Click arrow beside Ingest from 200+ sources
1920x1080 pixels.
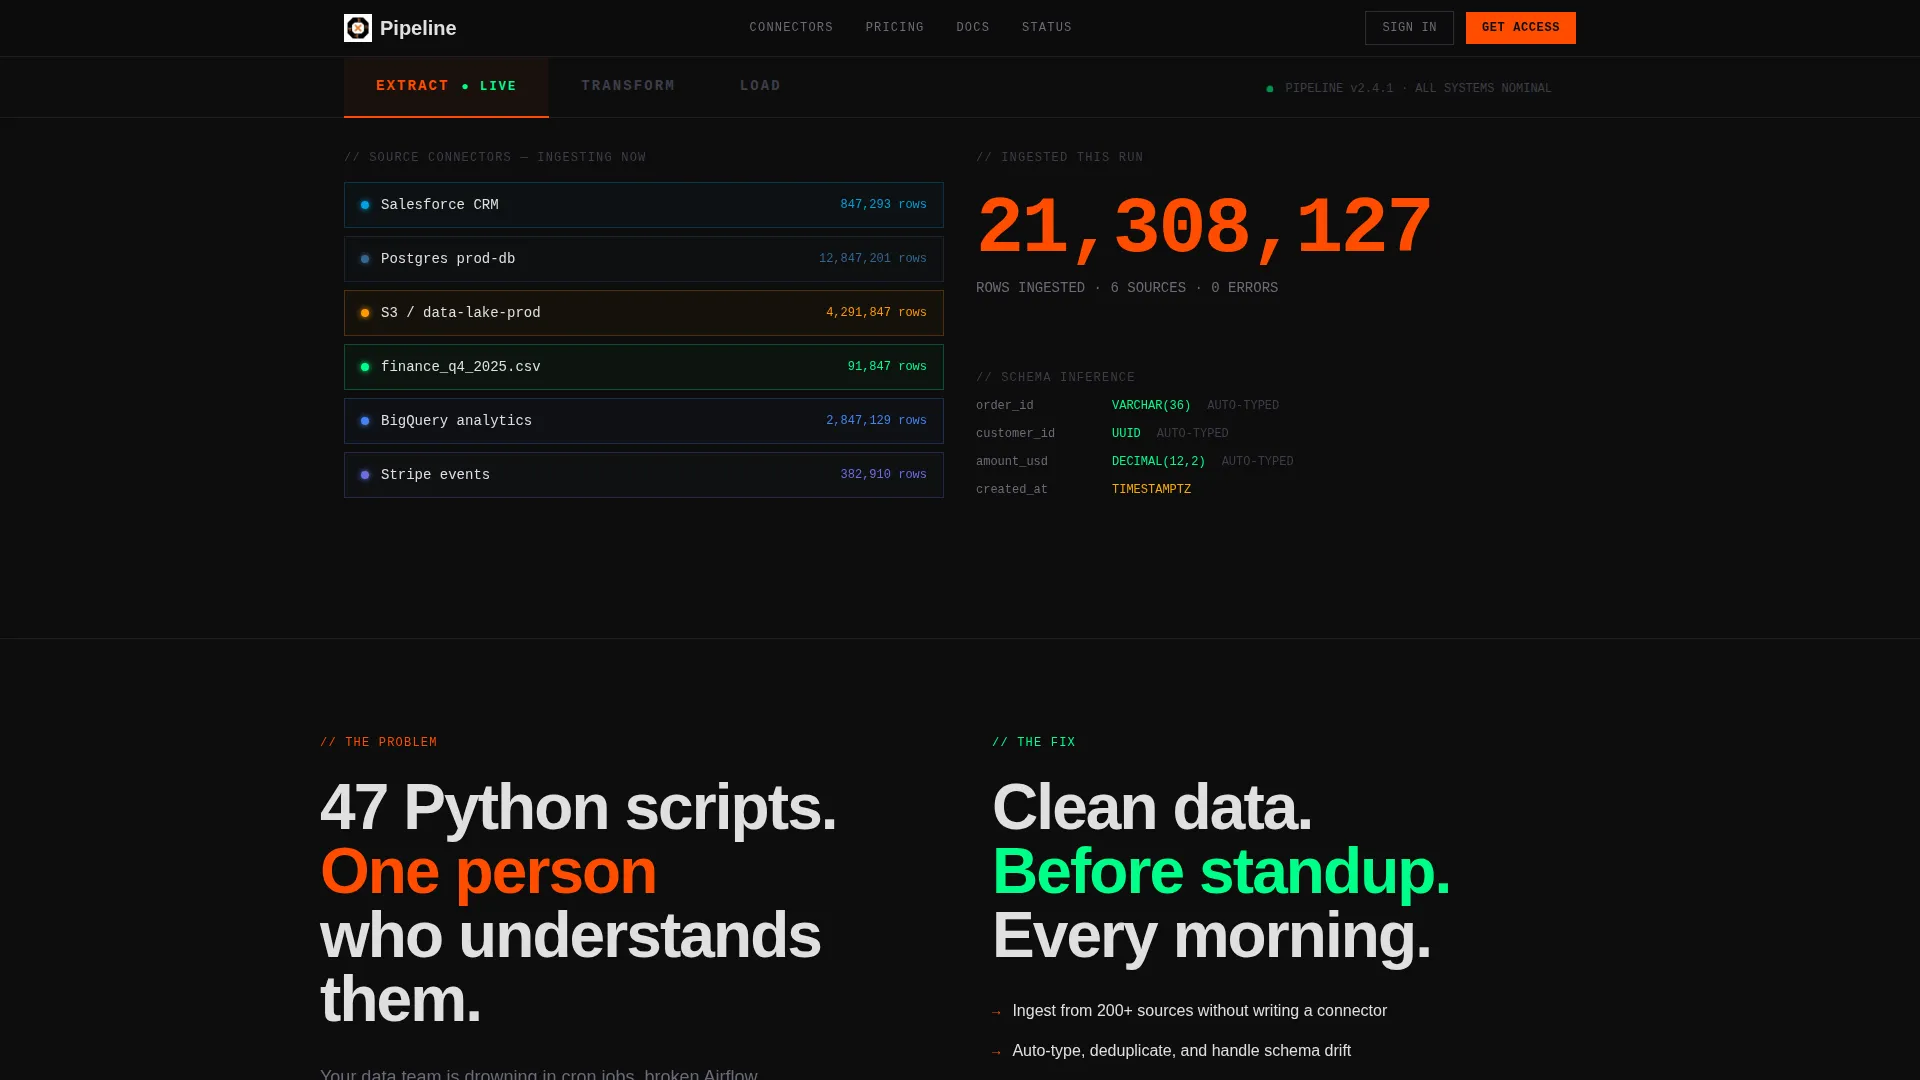pos(996,1013)
